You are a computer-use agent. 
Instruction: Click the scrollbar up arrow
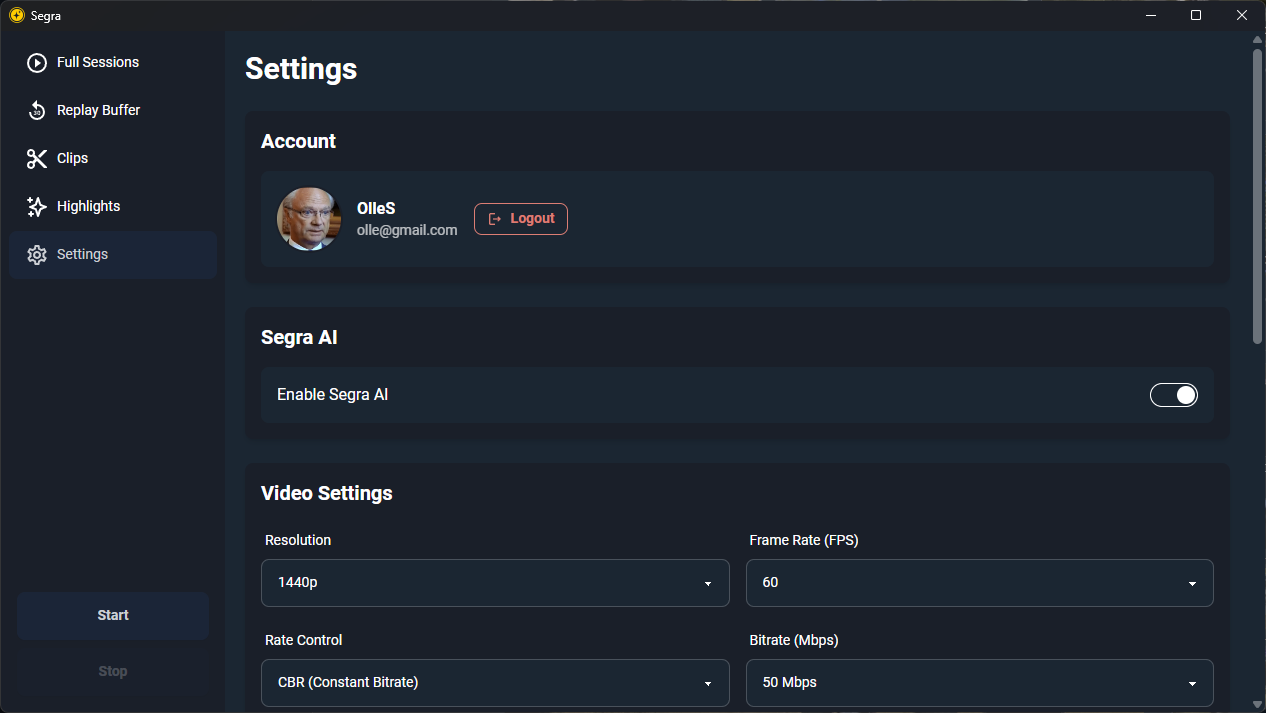(x=1258, y=40)
